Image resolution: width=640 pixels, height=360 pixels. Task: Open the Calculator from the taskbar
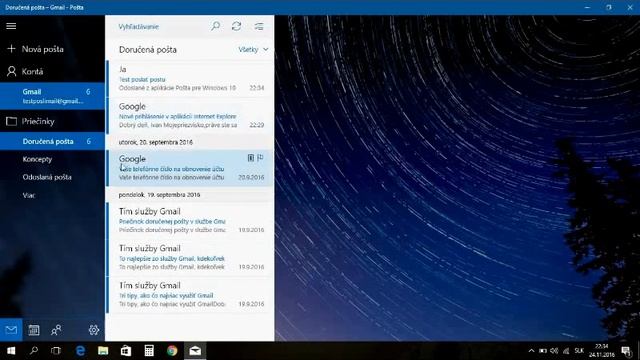pyautogui.click(x=149, y=351)
